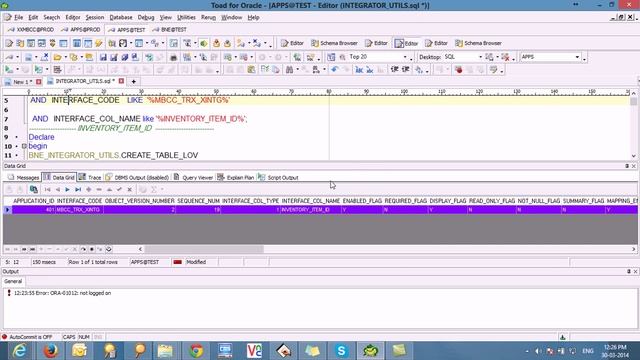The height and width of the screenshot is (360, 640).
Task: Open Internet Explorer from the taskbar
Action: [x=19, y=350]
